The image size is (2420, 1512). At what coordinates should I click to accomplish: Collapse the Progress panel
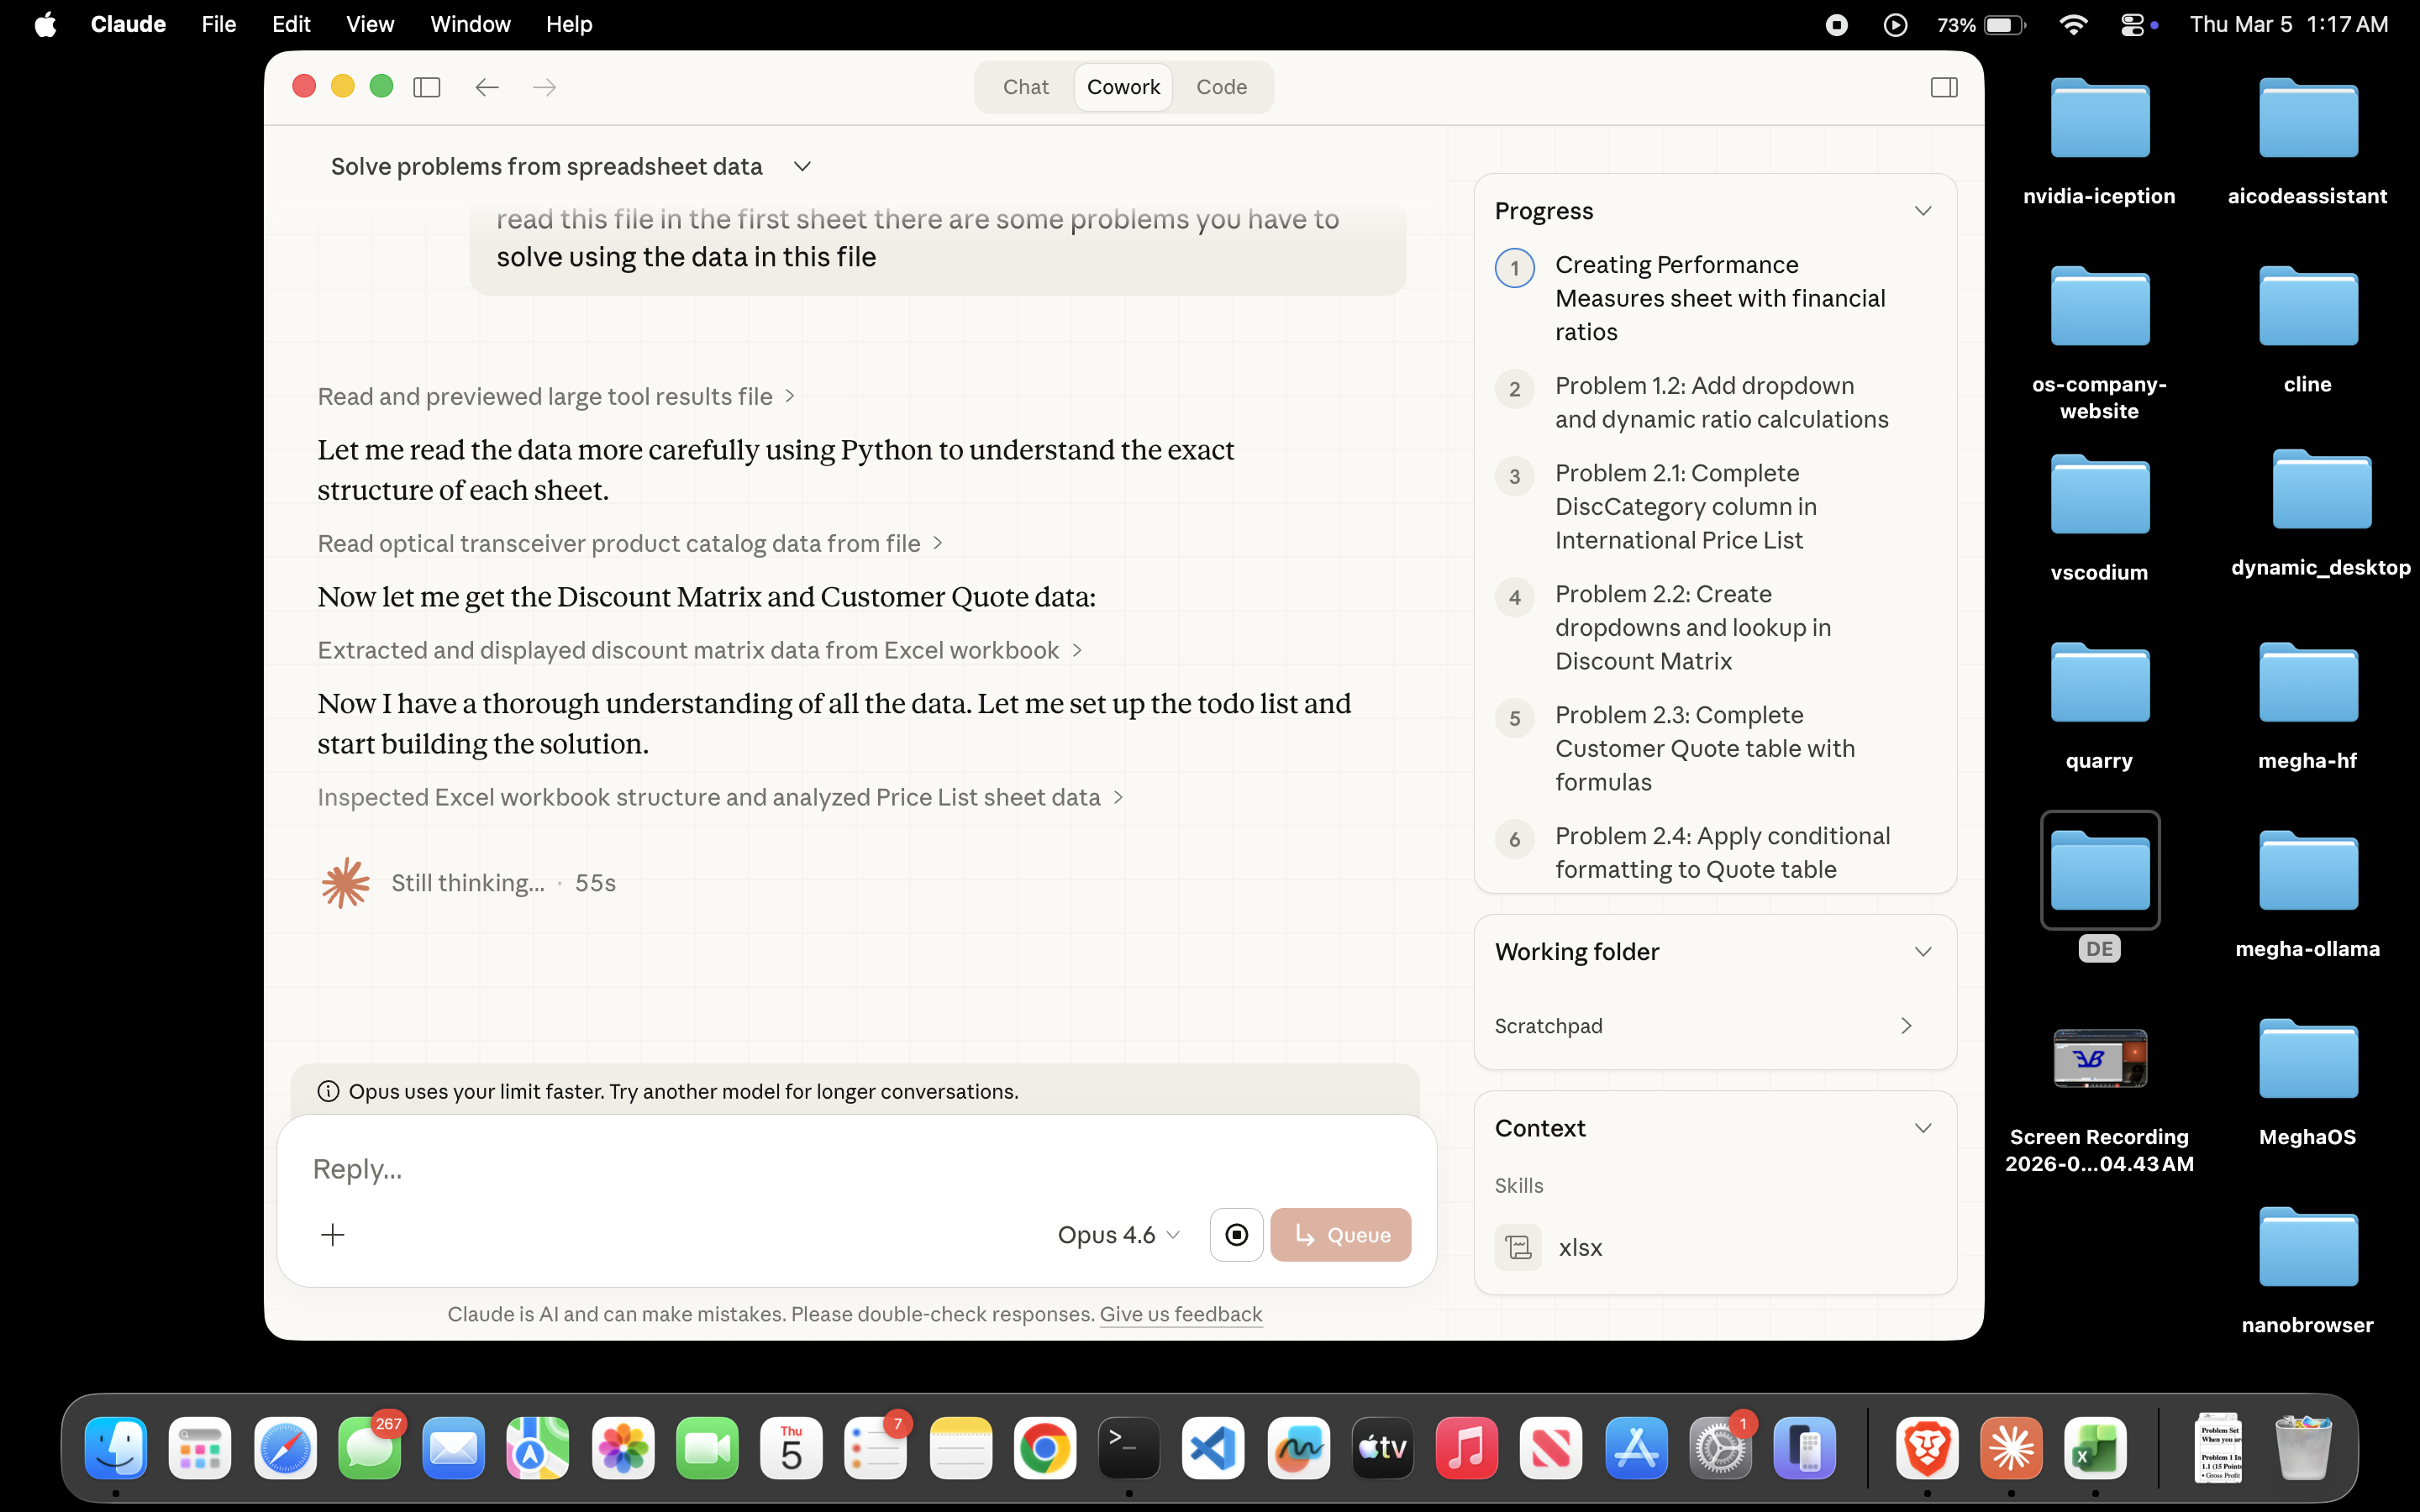pos(1922,211)
